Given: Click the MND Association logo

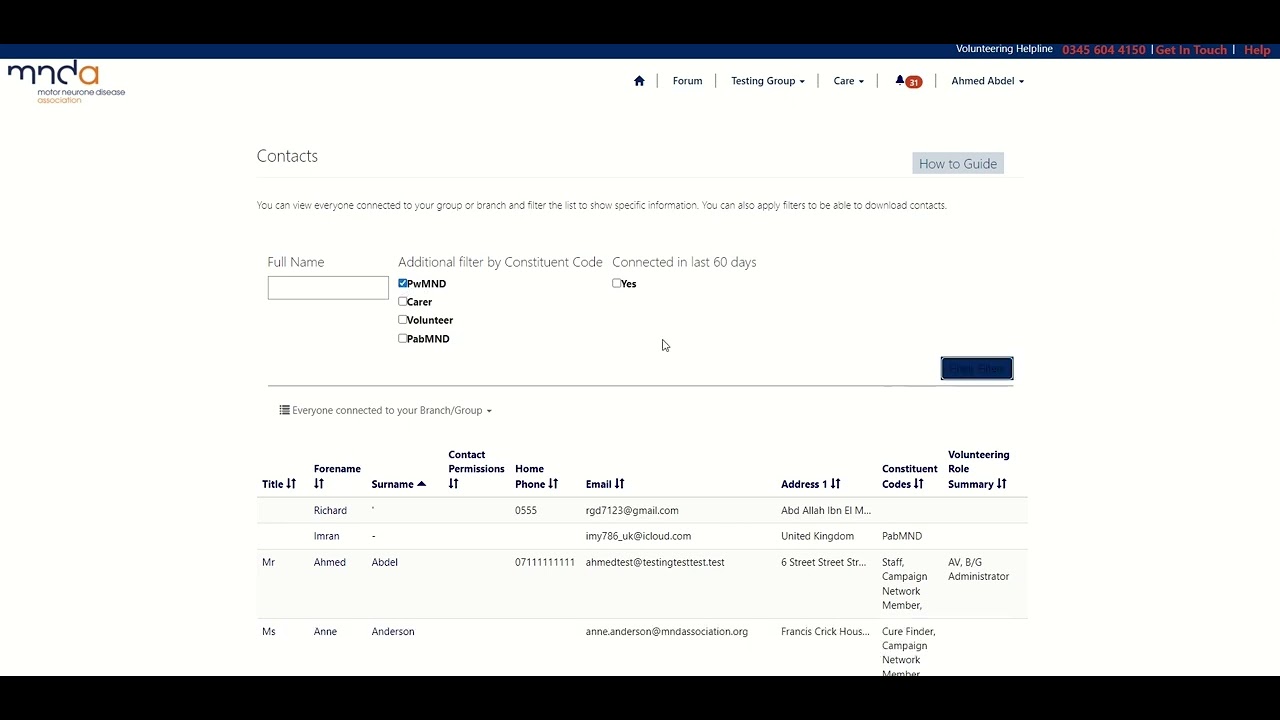Looking at the screenshot, I should 67,82.
